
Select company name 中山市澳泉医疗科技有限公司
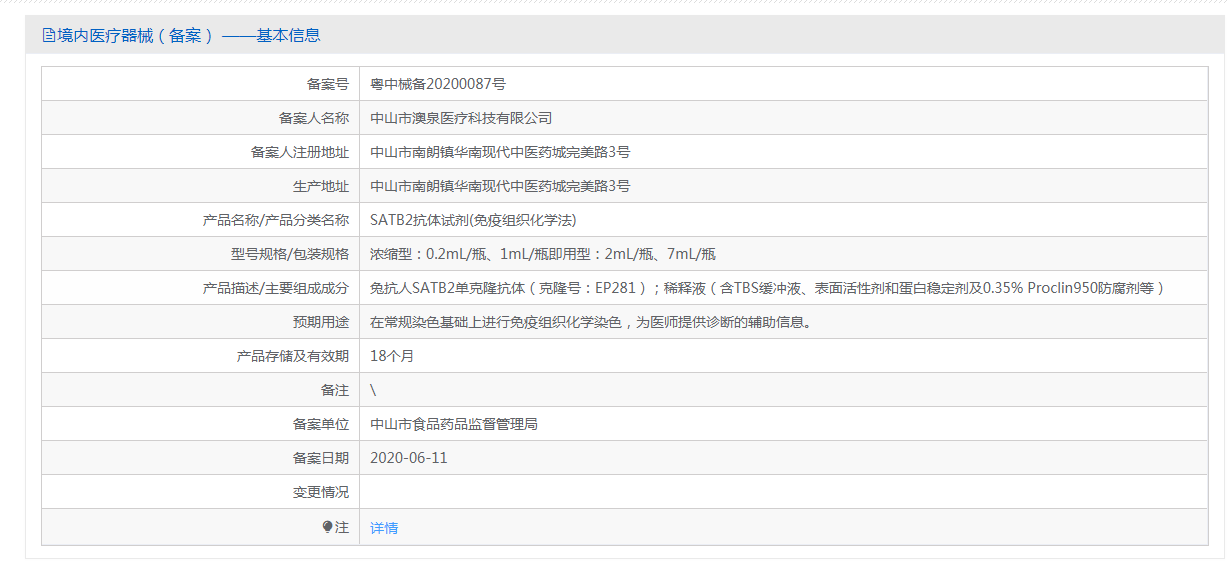tap(461, 118)
